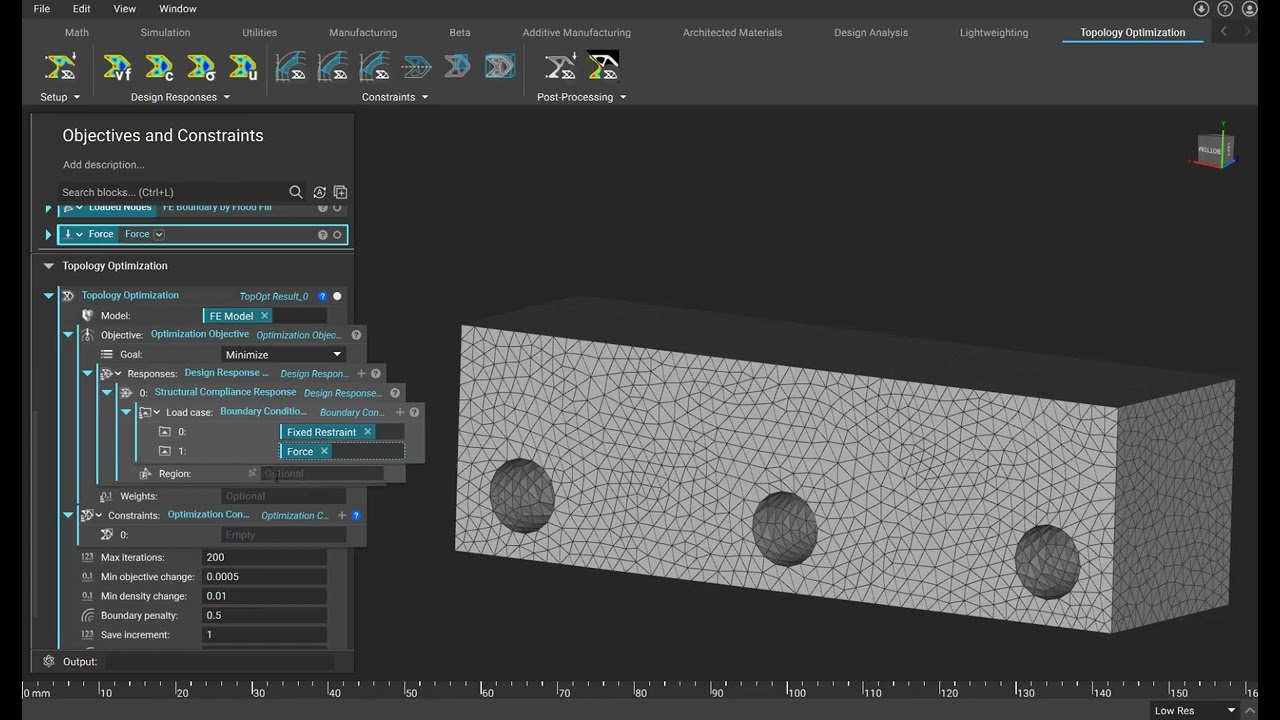Click the plus icon on Responses row
The width and height of the screenshot is (1280, 720).
point(362,373)
